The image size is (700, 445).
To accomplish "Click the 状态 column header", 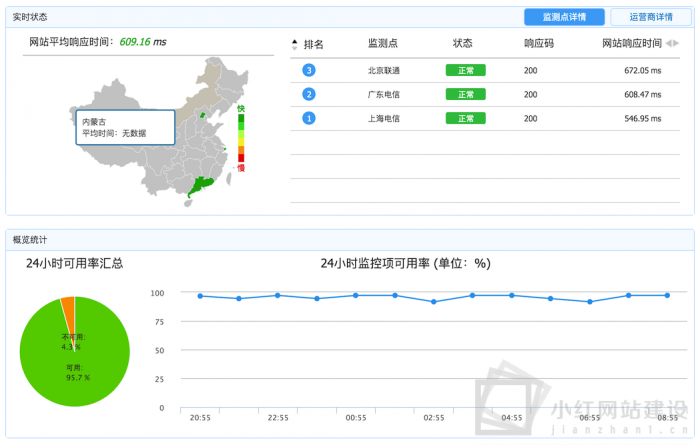I will click(462, 44).
